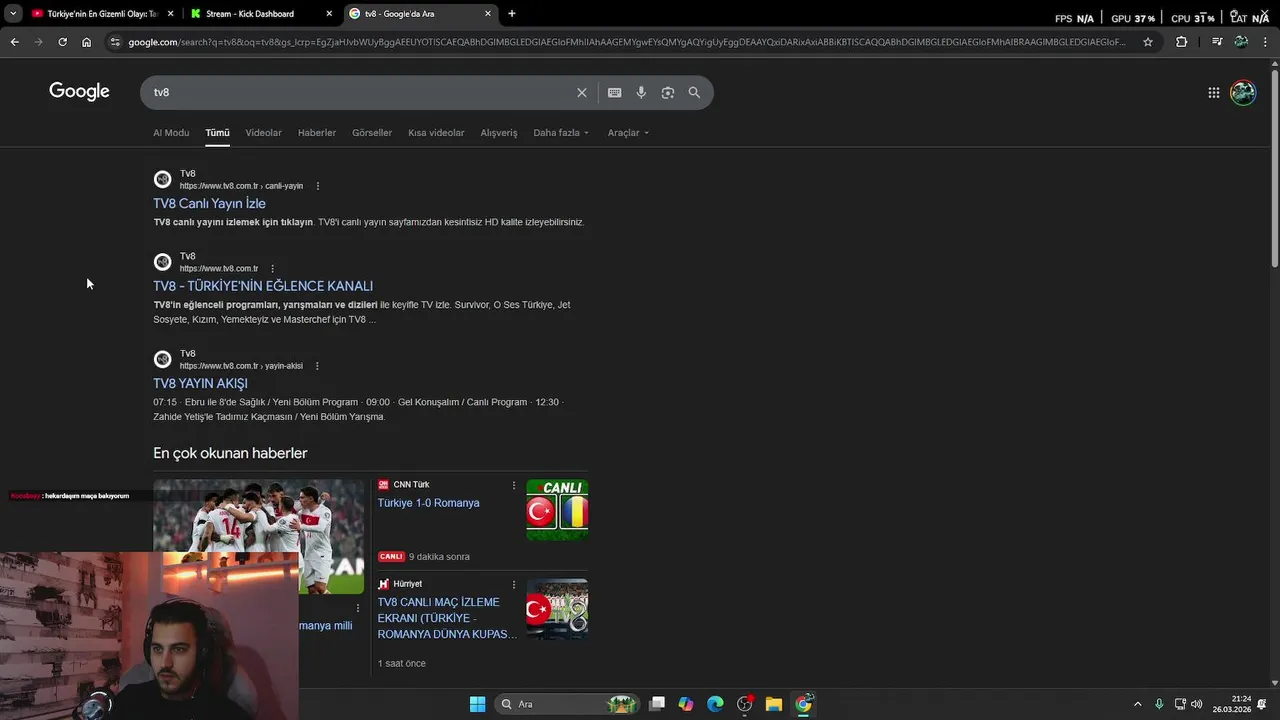The image size is (1280, 720).
Task: Close the Kick Dashboard tab
Action: [329, 14]
